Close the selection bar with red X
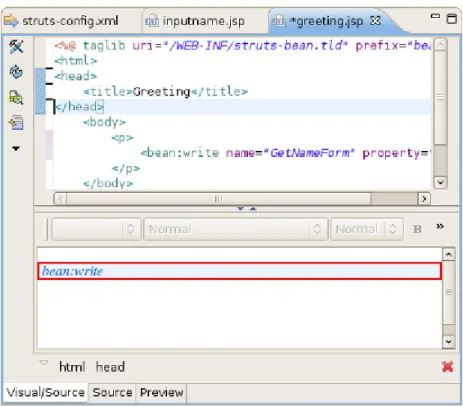The width and height of the screenshot is (463, 407). click(x=447, y=367)
